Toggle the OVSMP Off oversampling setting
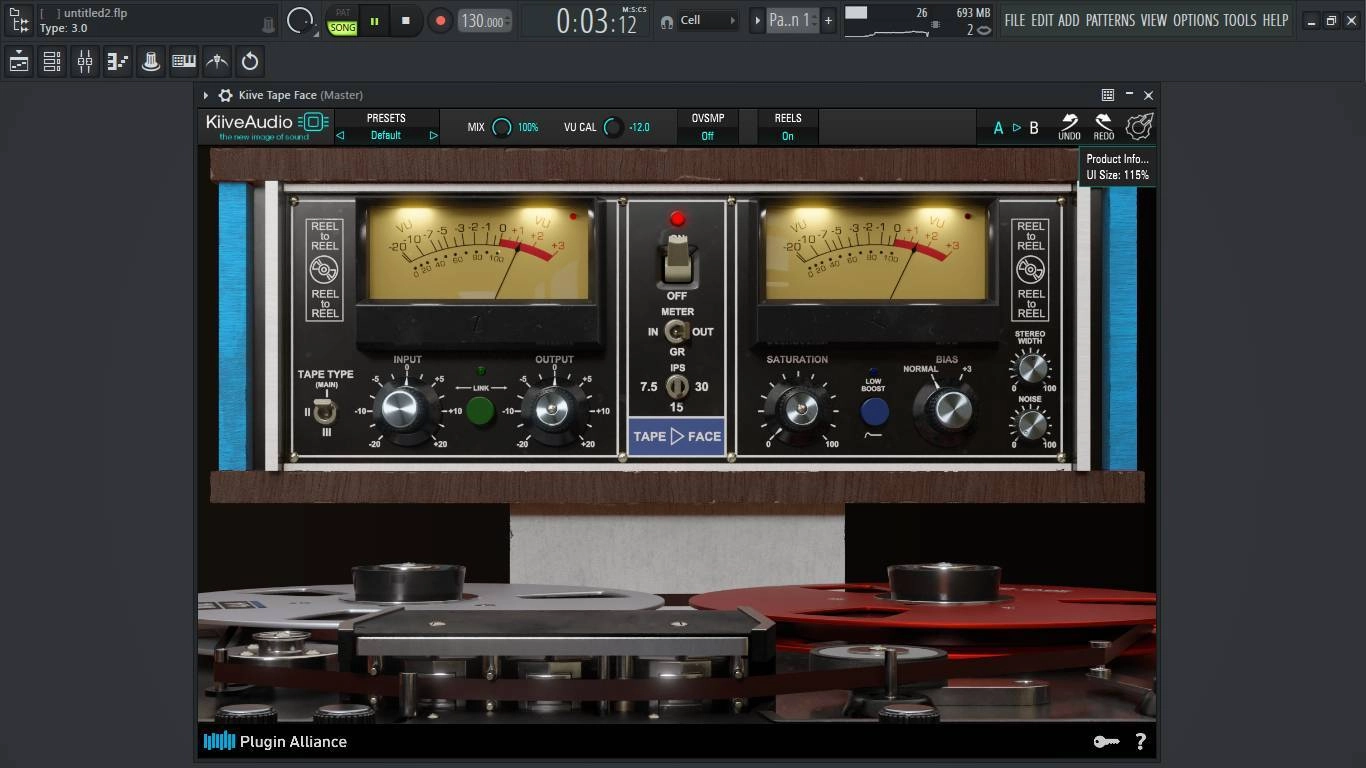 click(x=707, y=127)
